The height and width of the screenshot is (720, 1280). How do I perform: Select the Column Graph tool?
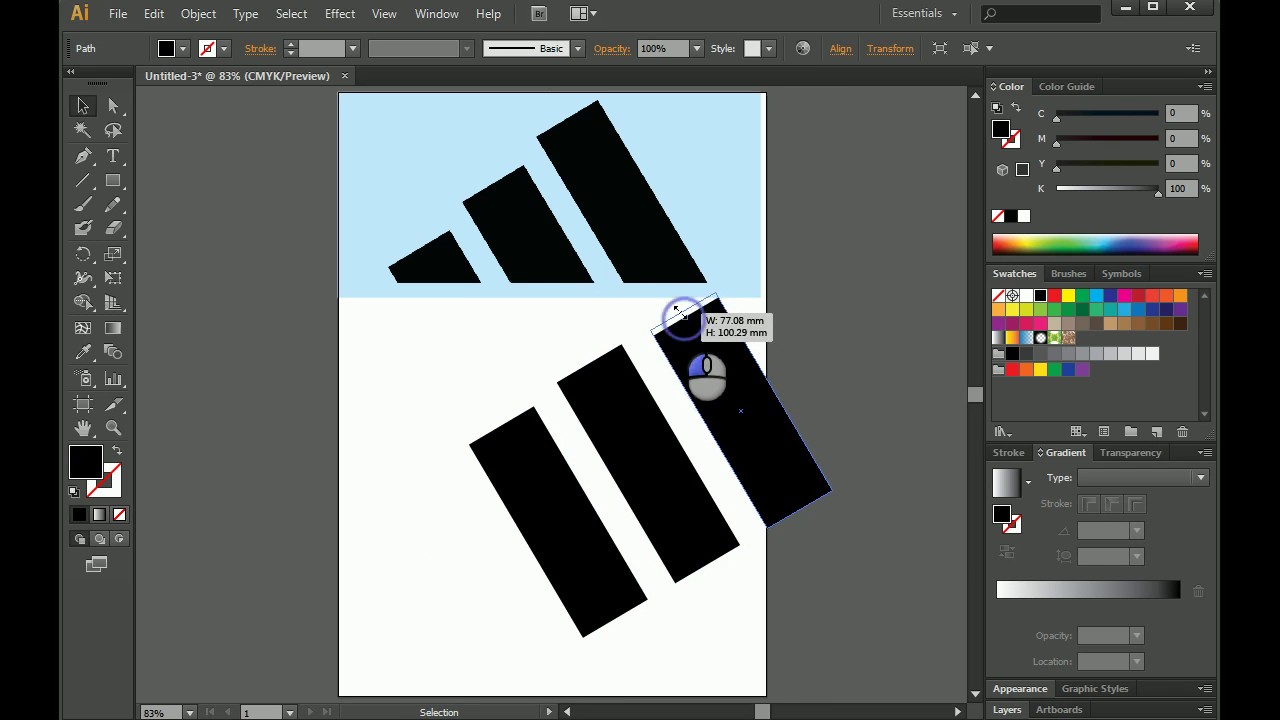coord(113,379)
